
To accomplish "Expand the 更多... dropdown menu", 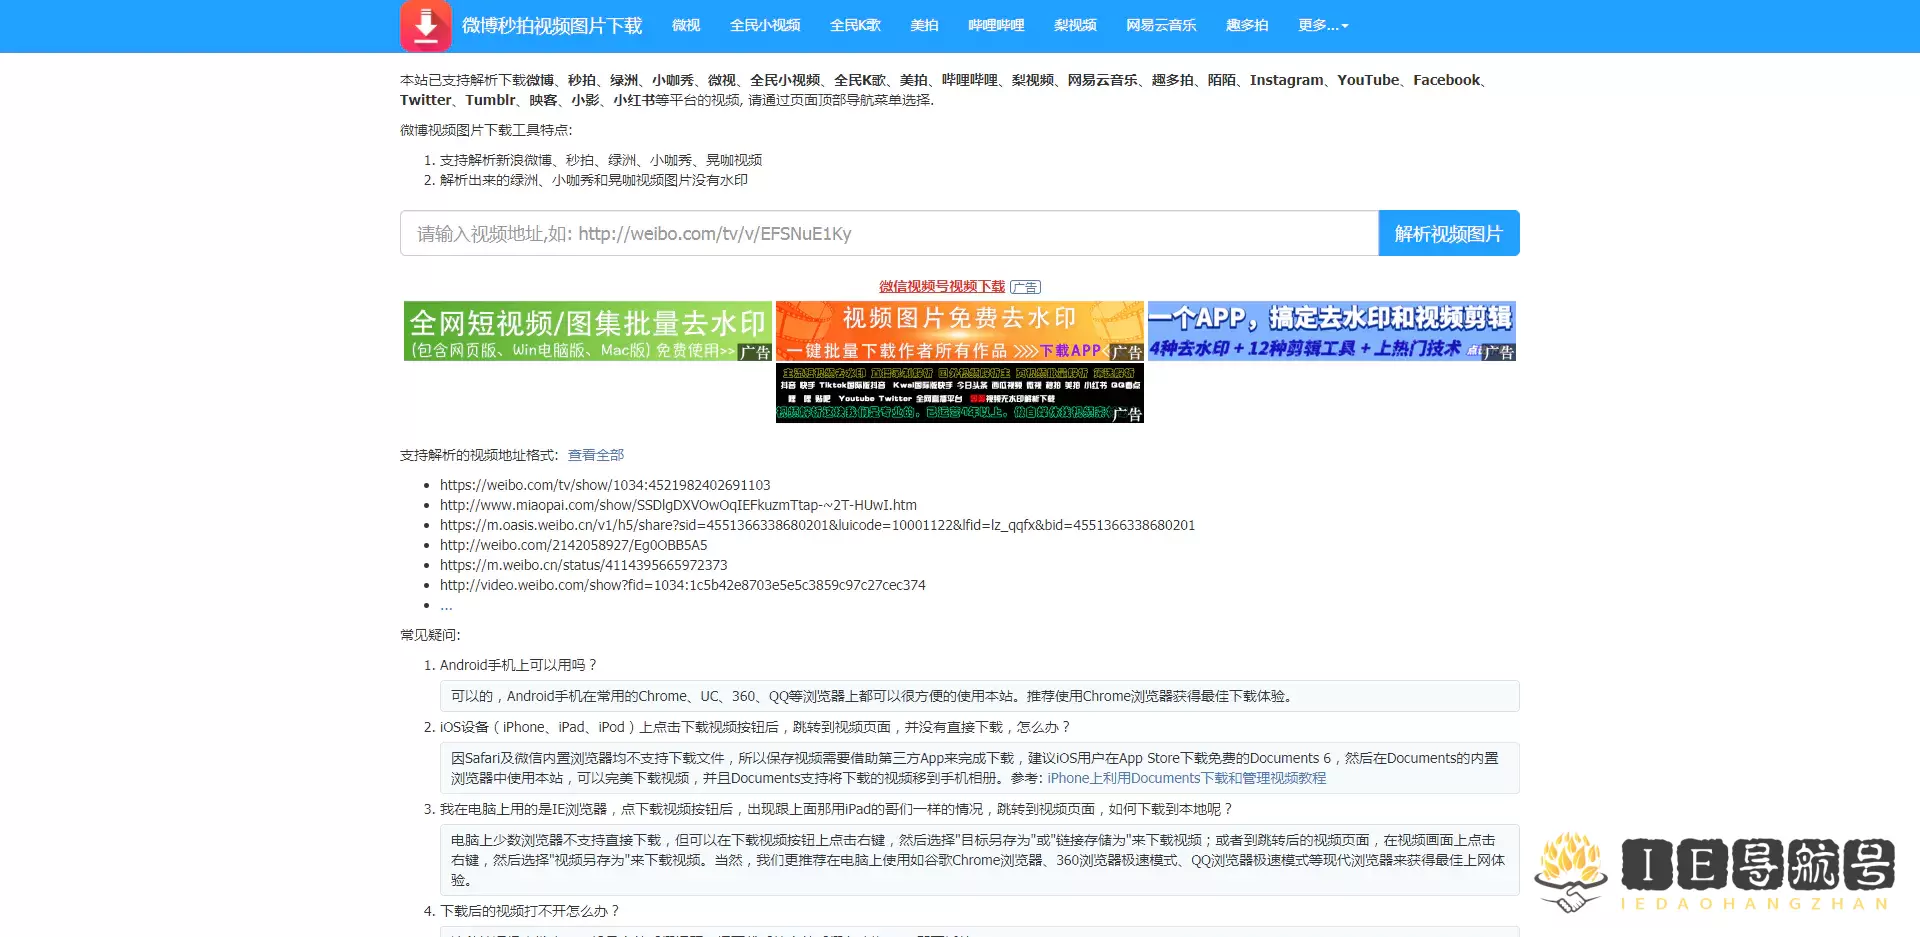I will [x=1322, y=25].
